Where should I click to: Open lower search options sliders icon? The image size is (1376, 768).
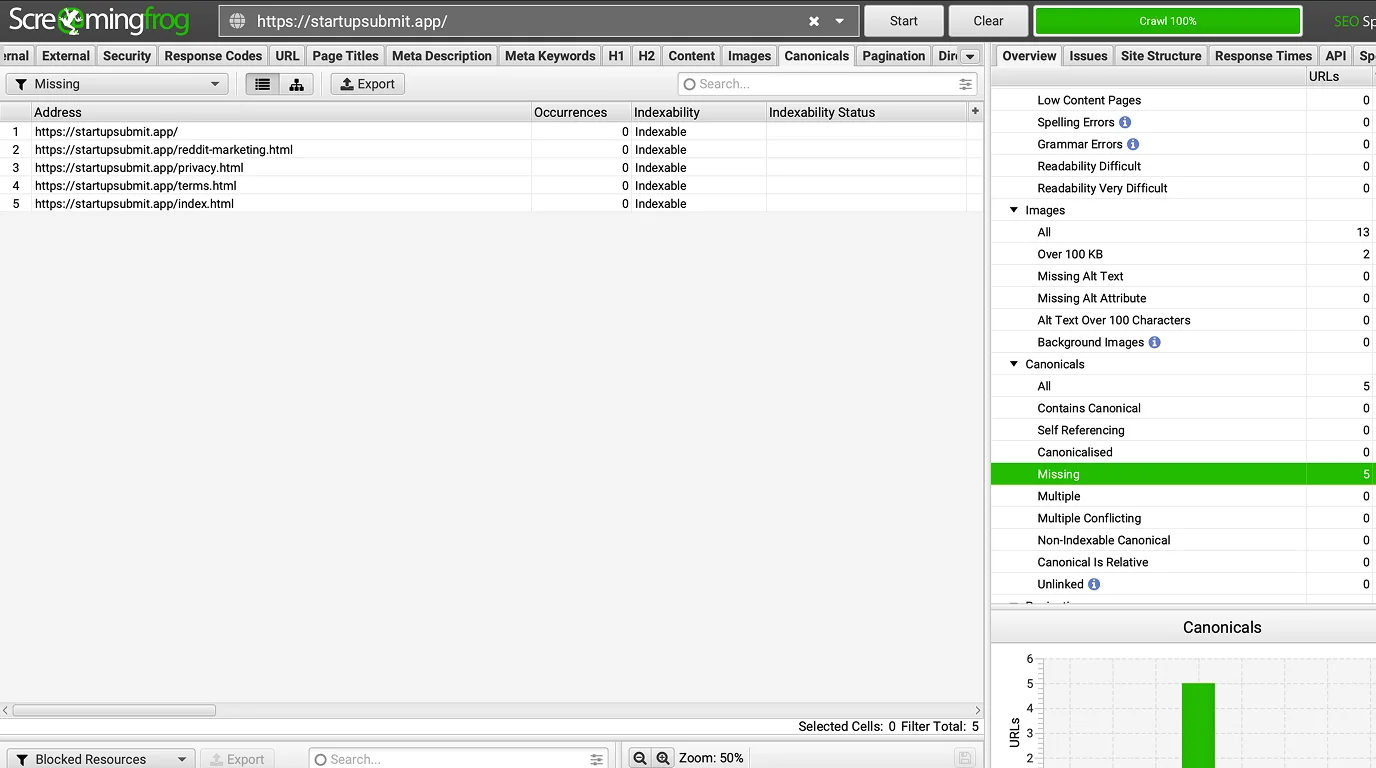click(596, 759)
